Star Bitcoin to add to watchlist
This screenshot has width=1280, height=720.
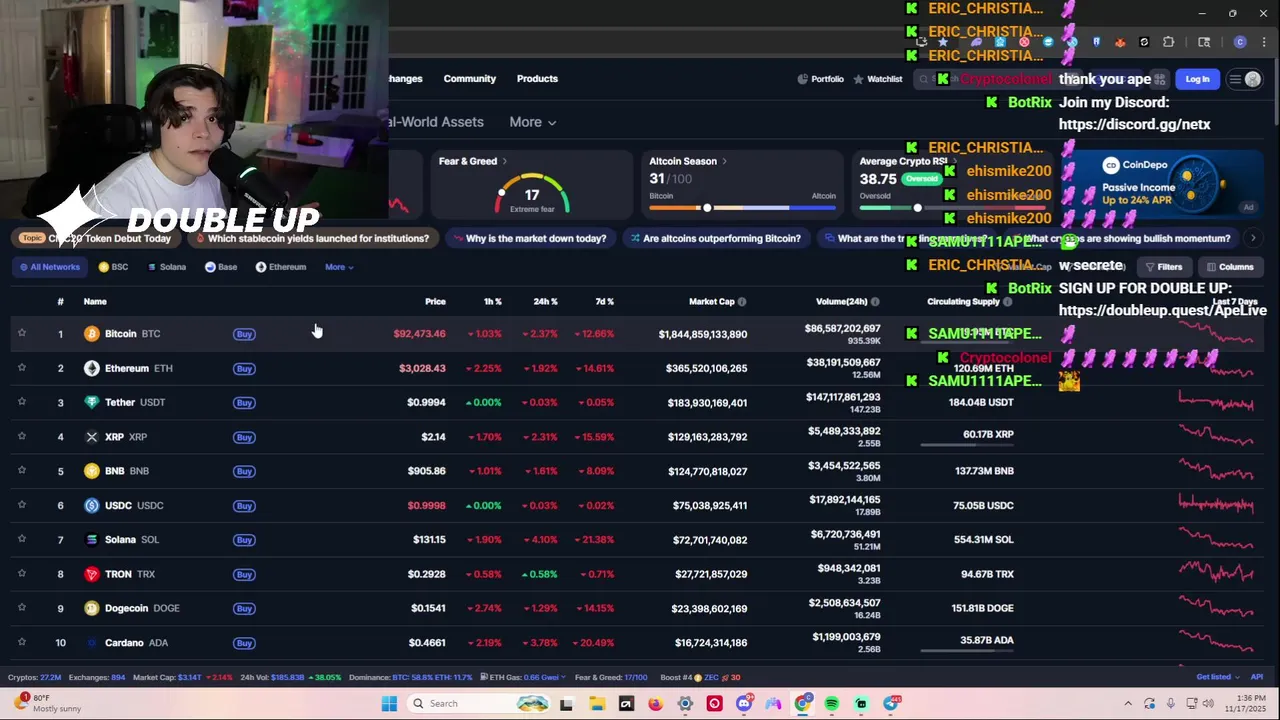[x=22, y=333]
